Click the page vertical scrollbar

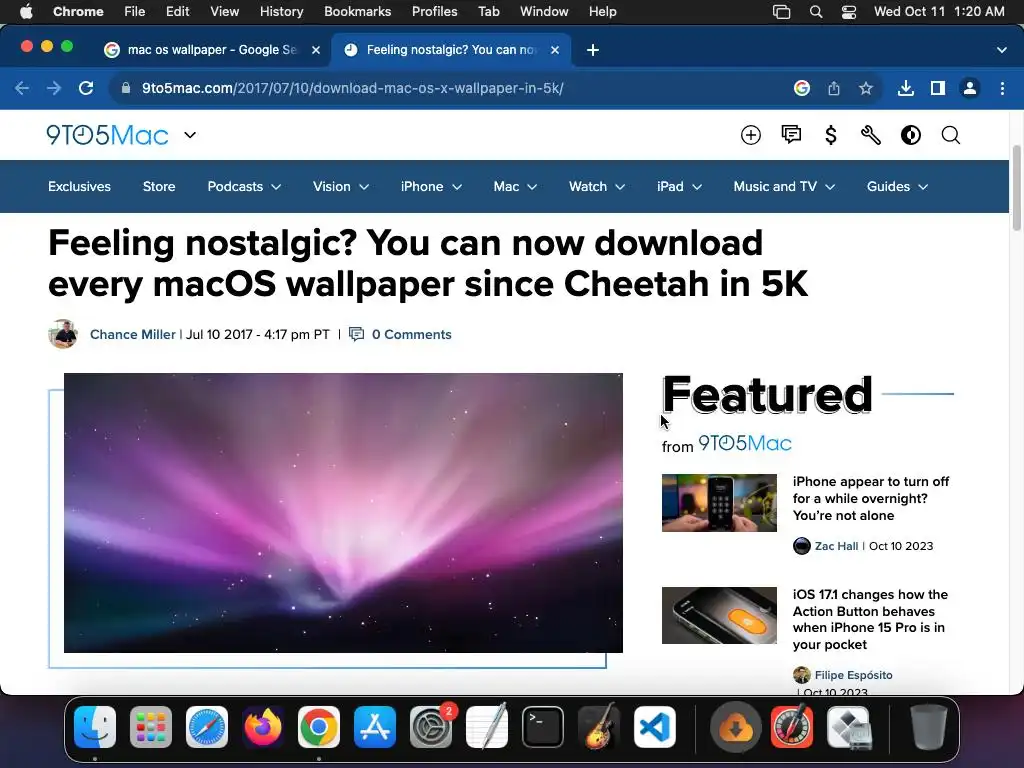1016,188
